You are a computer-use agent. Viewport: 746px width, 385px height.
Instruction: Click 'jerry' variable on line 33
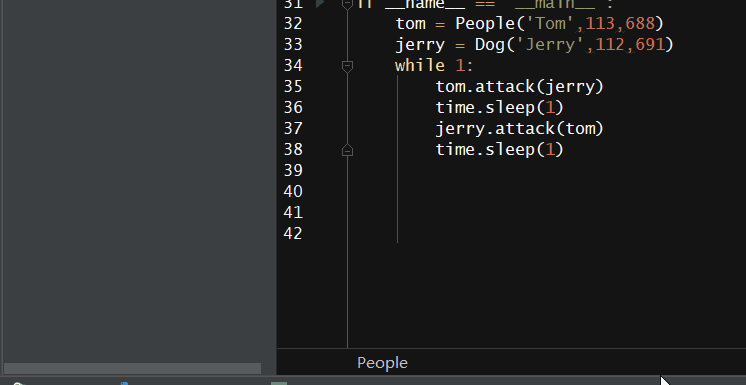[421, 45]
